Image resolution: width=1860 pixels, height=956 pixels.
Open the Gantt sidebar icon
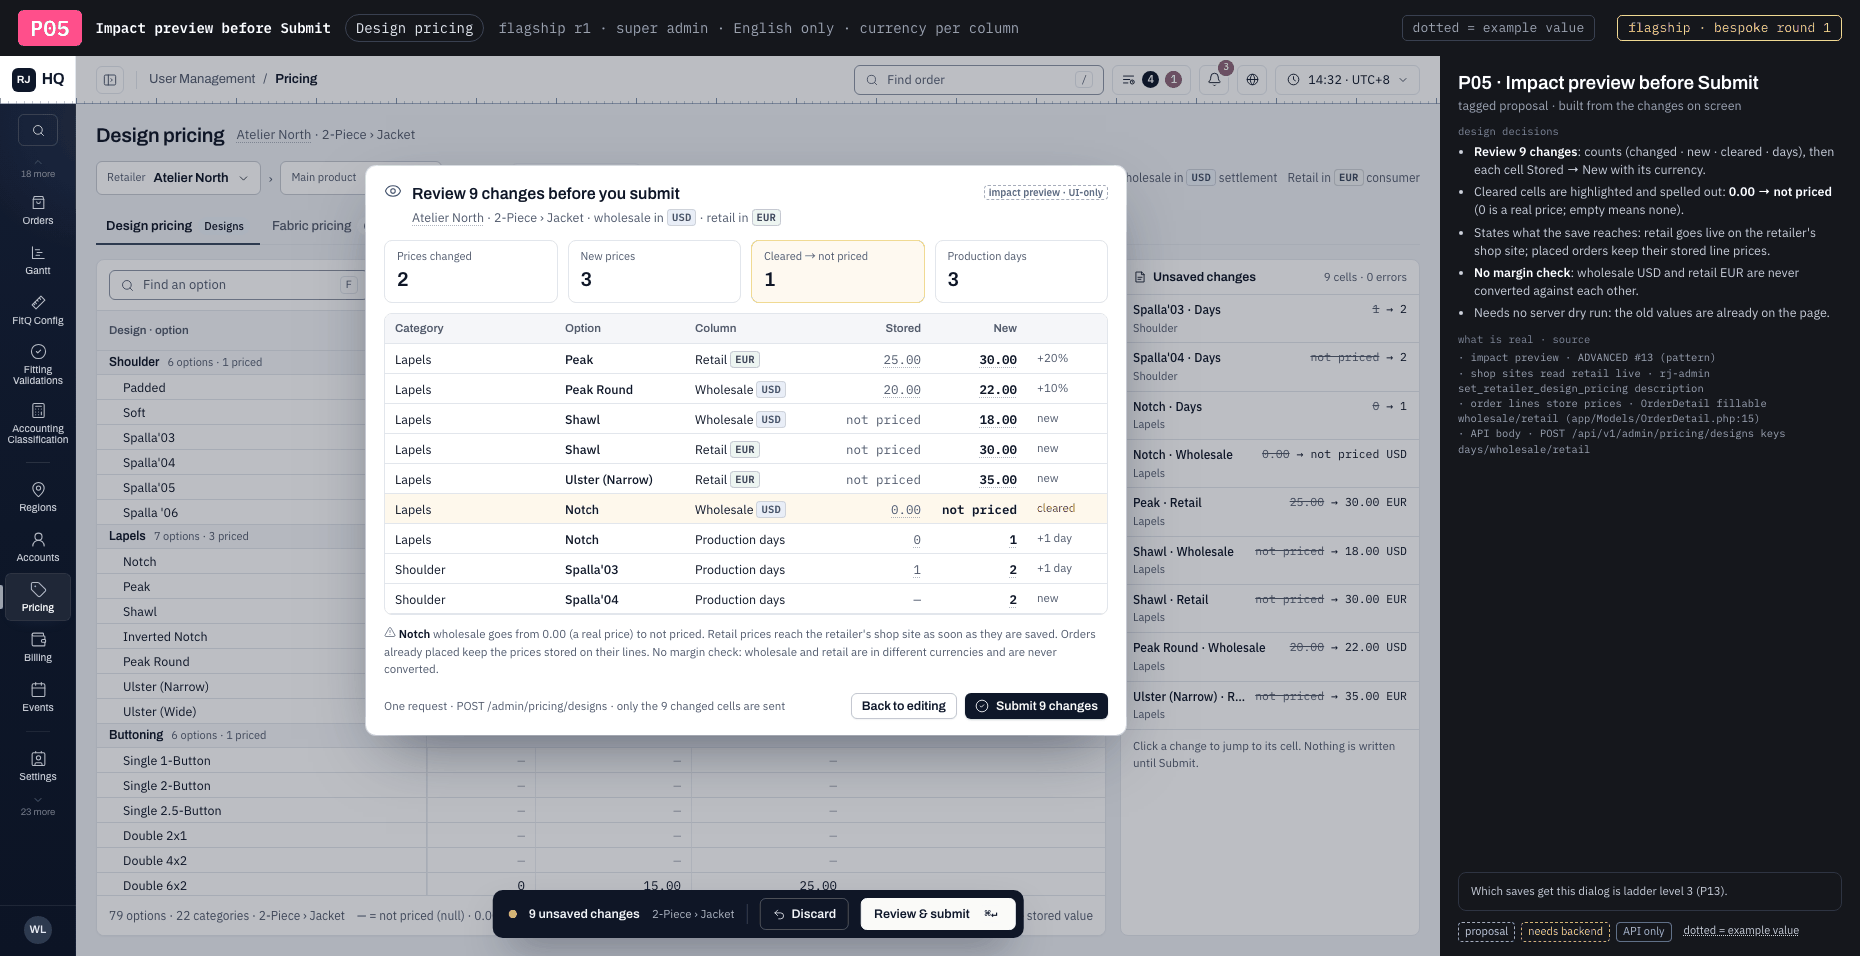[x=38, y=260]
